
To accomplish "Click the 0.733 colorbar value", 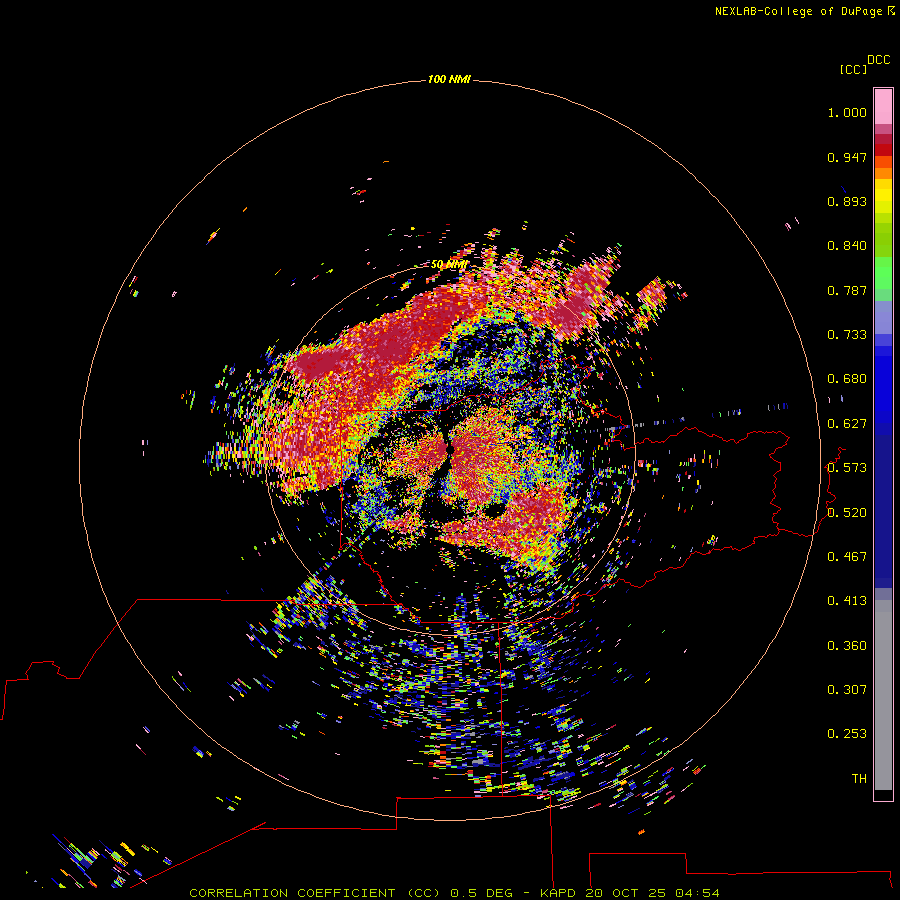I will [847, 335].
